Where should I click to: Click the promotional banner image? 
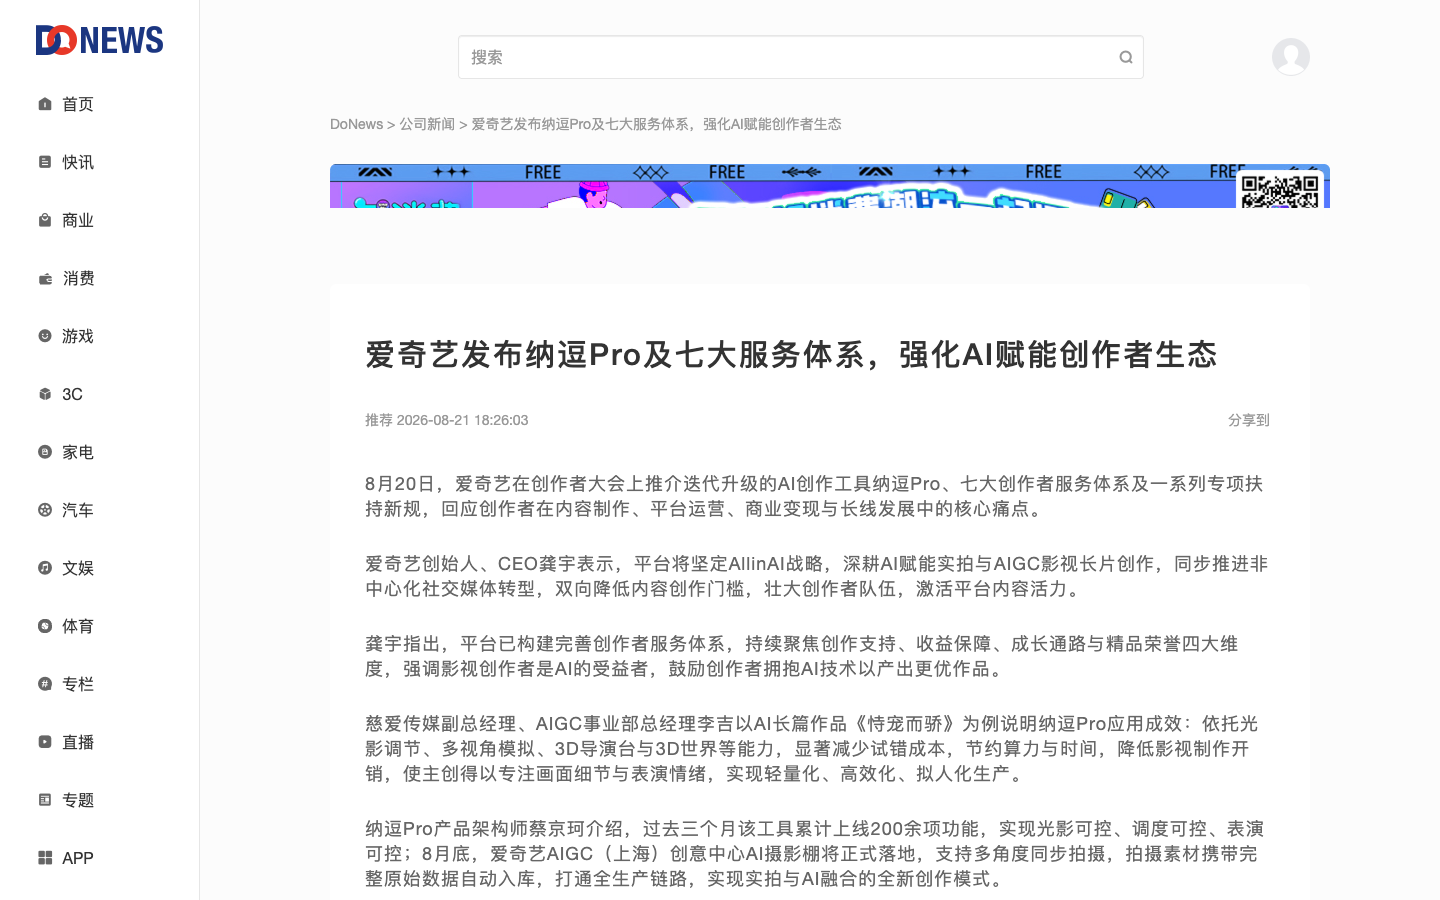[x=830, y=186]
